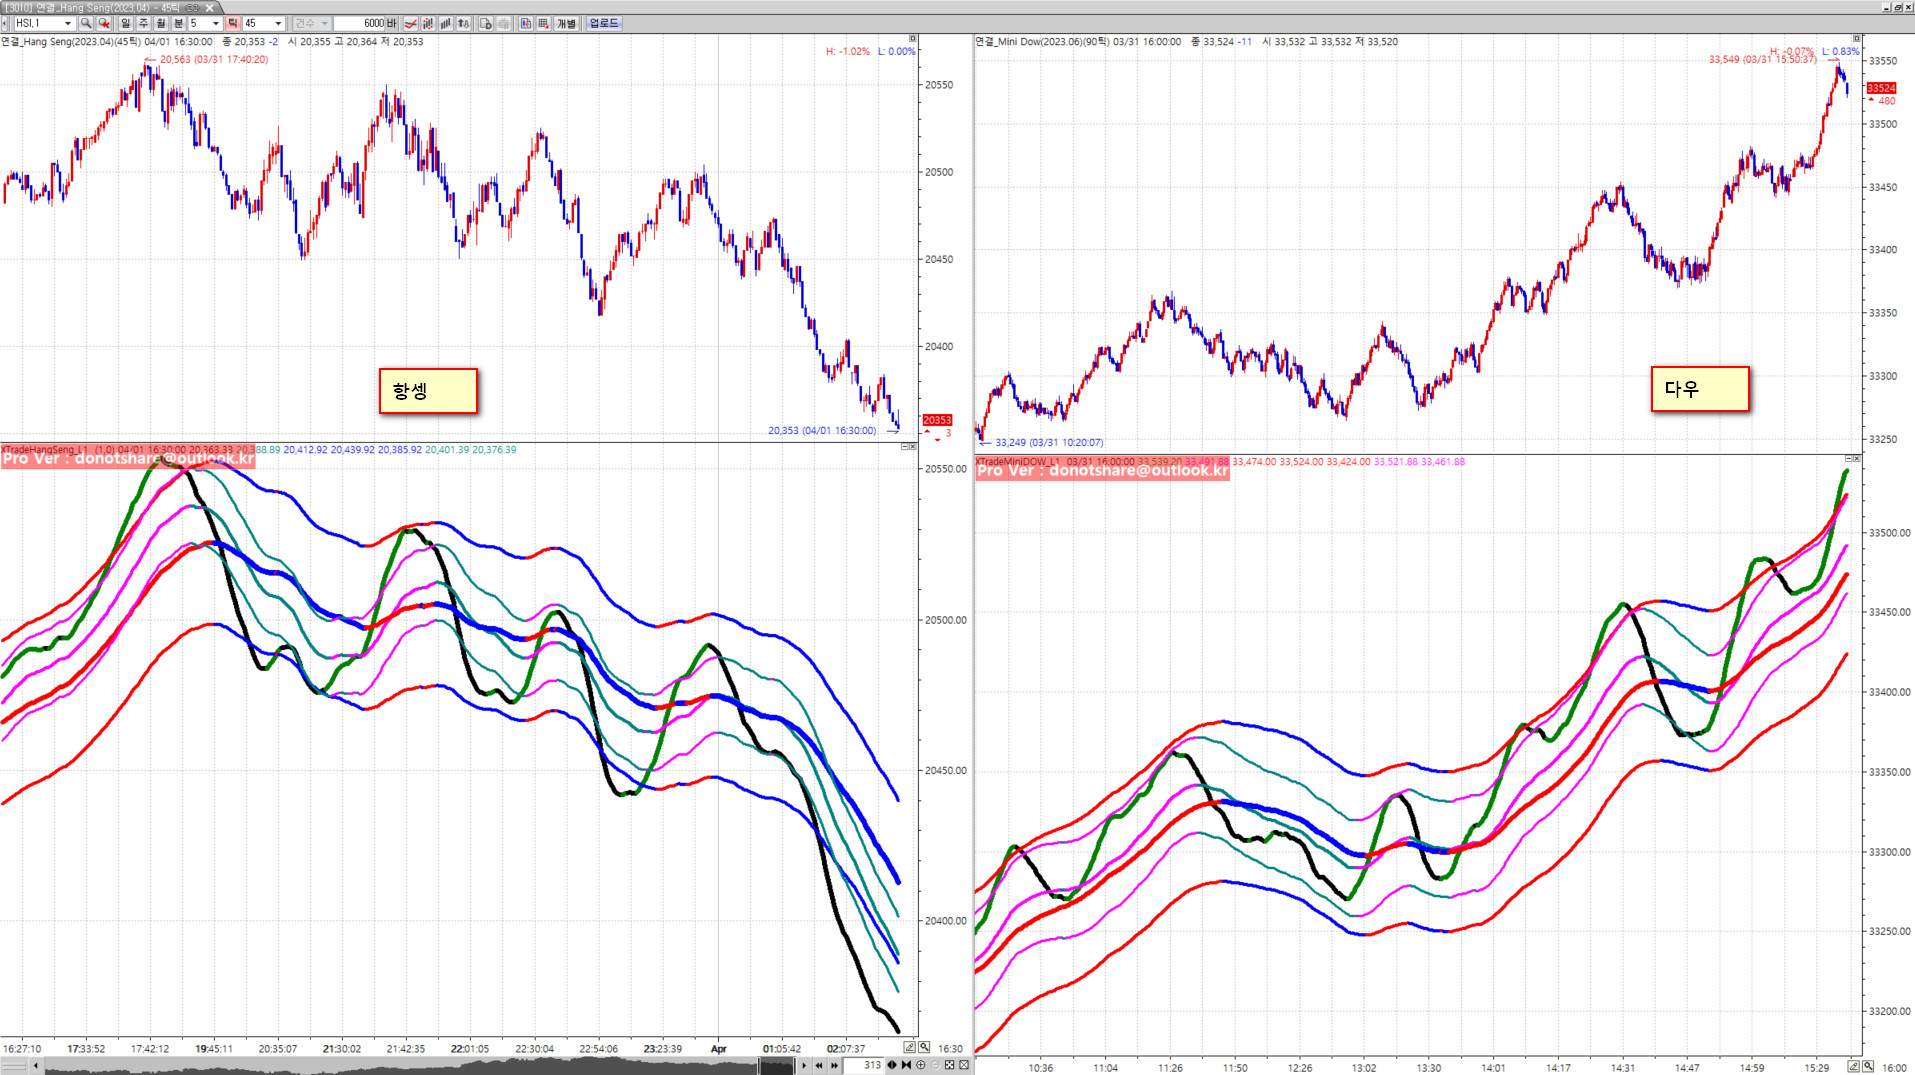1915x1075 pixels.
Task: Click the red-arrow symbol lookup icon
Action: (104, 23)
